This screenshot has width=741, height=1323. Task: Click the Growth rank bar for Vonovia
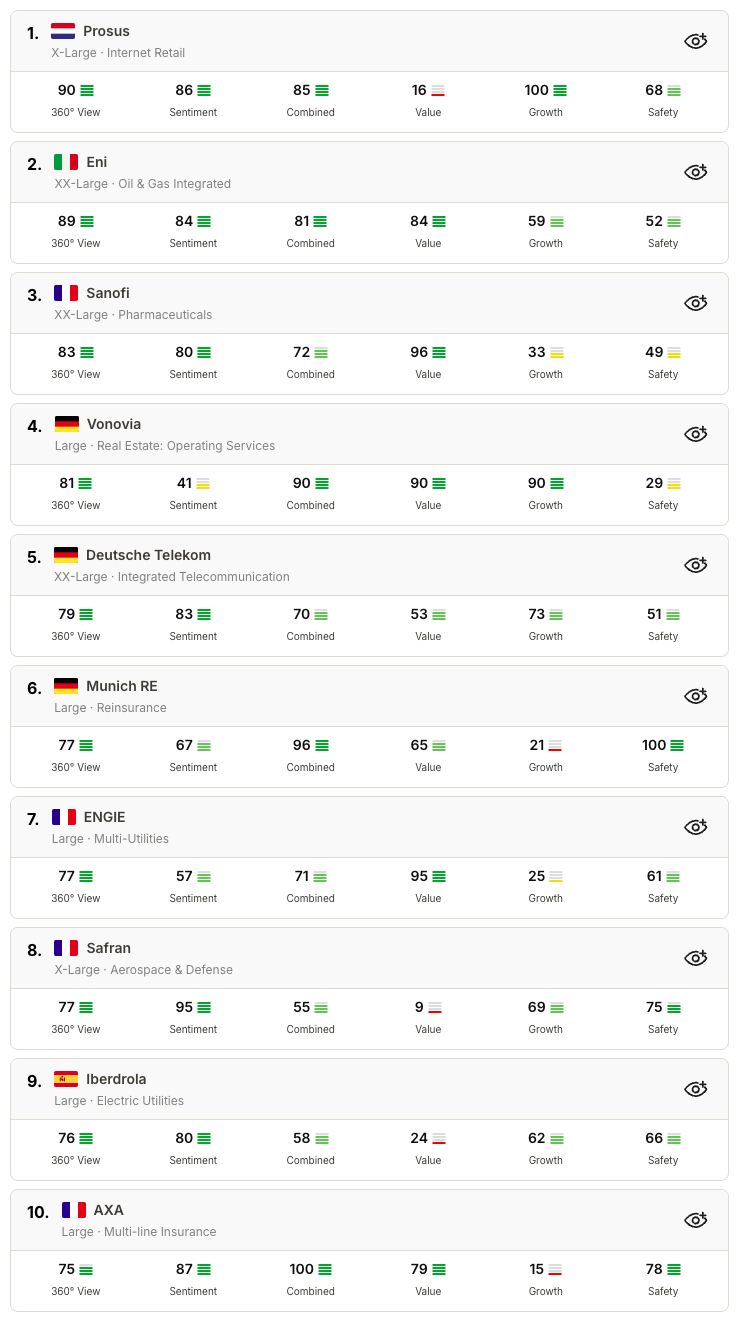tap(557, 483)
